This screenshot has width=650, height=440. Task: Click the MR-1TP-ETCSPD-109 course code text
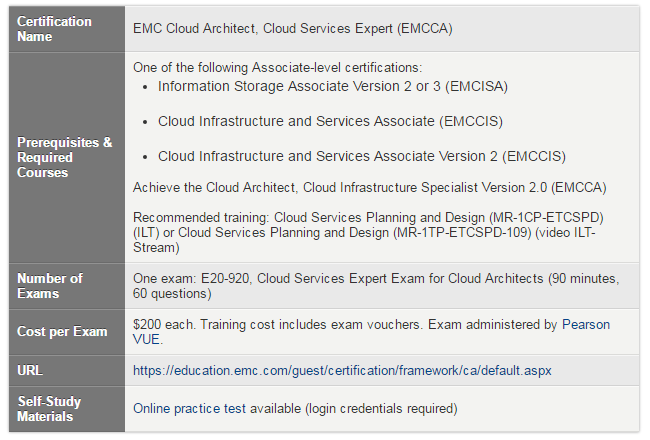pyautogui.click(x=462, y=233)
